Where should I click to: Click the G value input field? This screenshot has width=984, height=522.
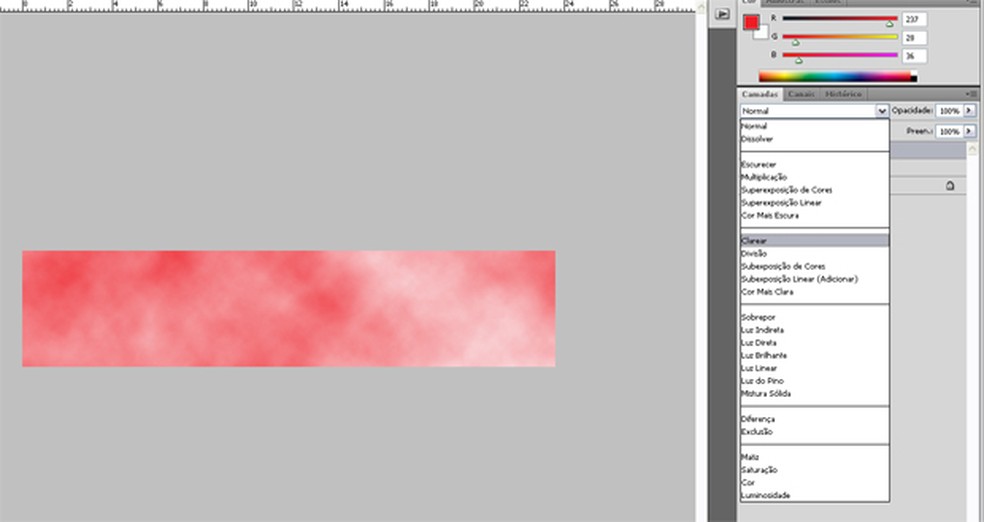(914, 38)
